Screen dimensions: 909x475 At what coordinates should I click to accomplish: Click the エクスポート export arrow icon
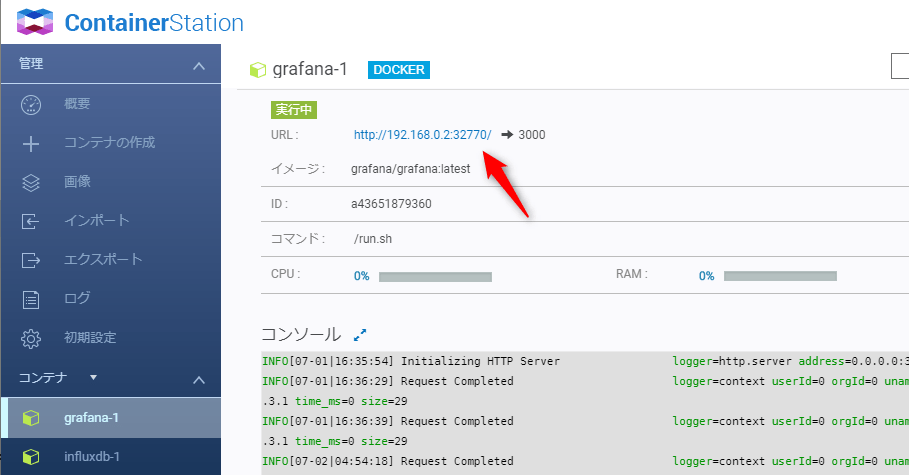[31, 260]
